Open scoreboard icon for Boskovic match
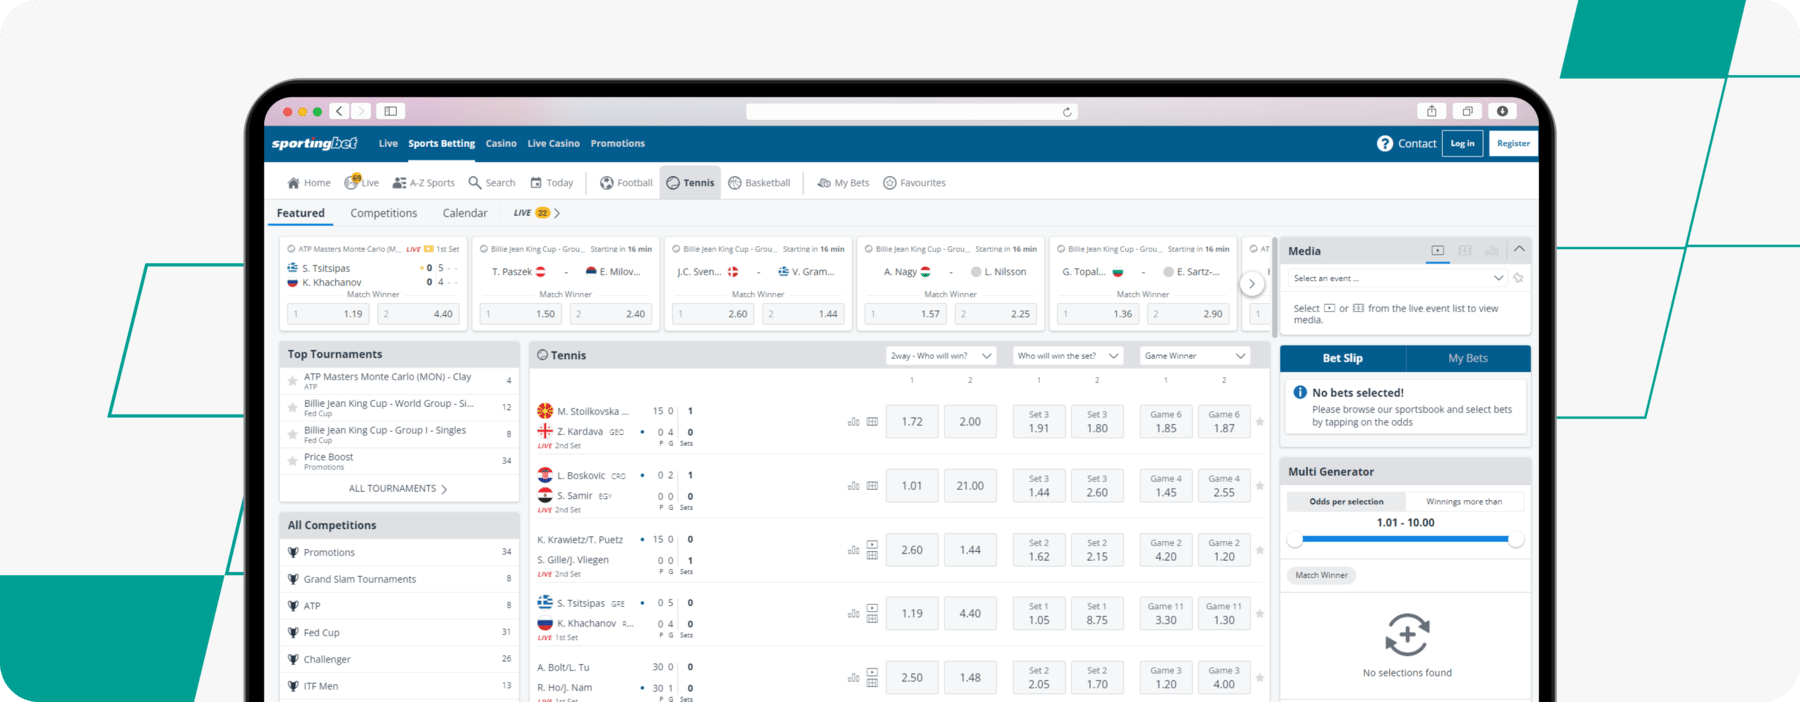Screen dimensions: 1800x702 point(872,486)
